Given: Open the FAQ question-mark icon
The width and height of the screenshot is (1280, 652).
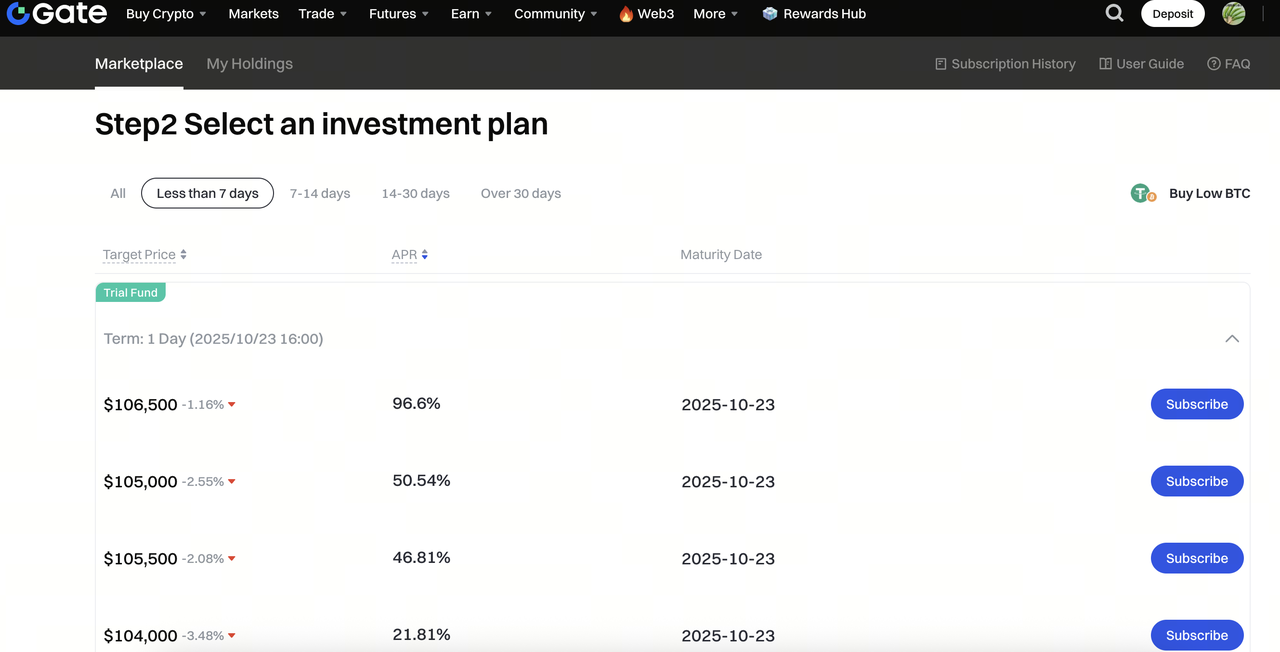Looking at the screenshot, I should click(1214, 64).
